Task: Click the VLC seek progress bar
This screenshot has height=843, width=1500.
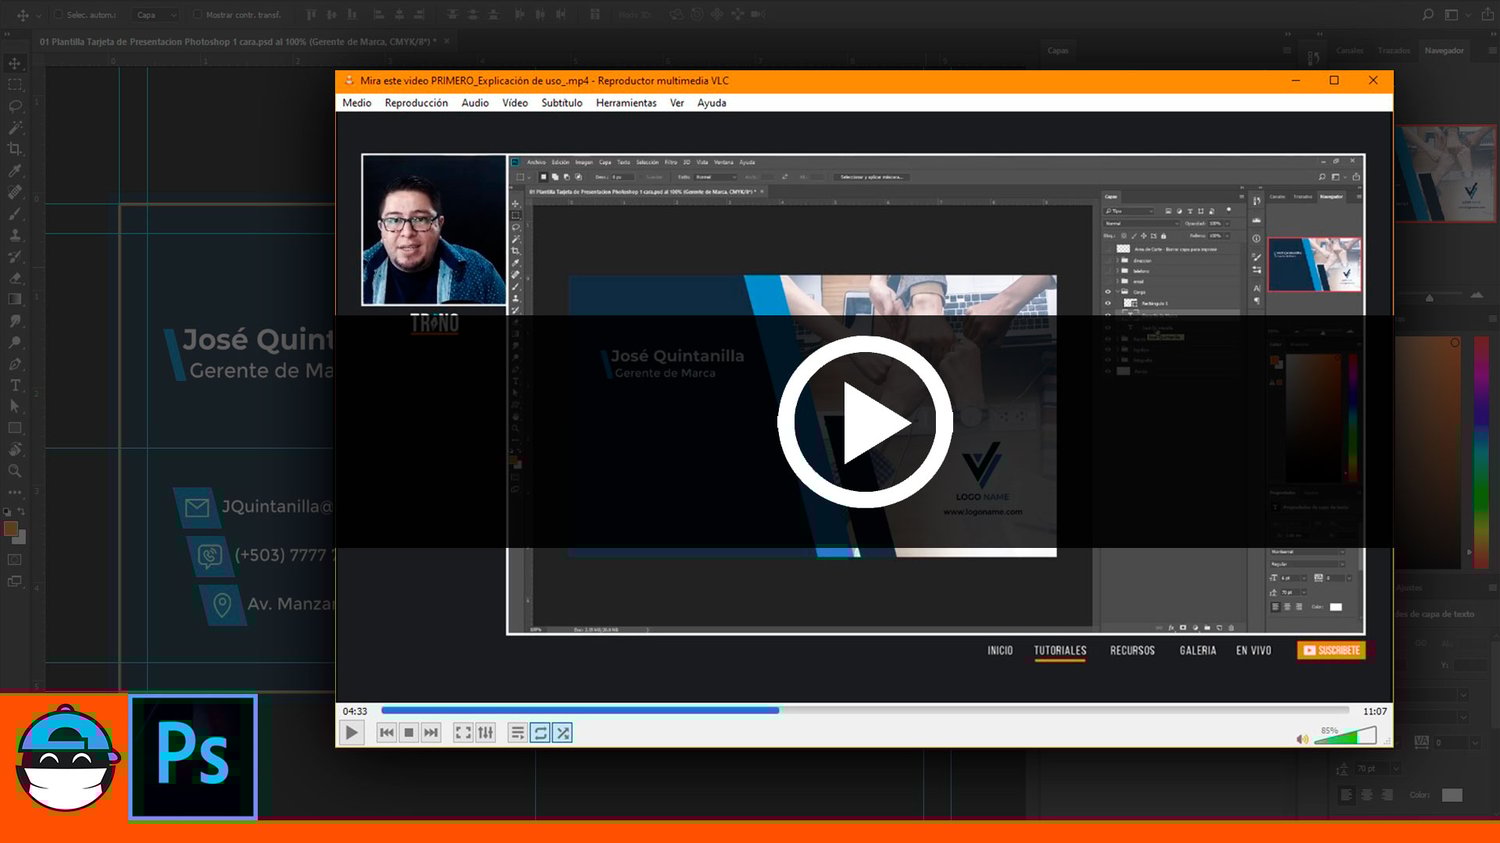Action: (865, 711)
